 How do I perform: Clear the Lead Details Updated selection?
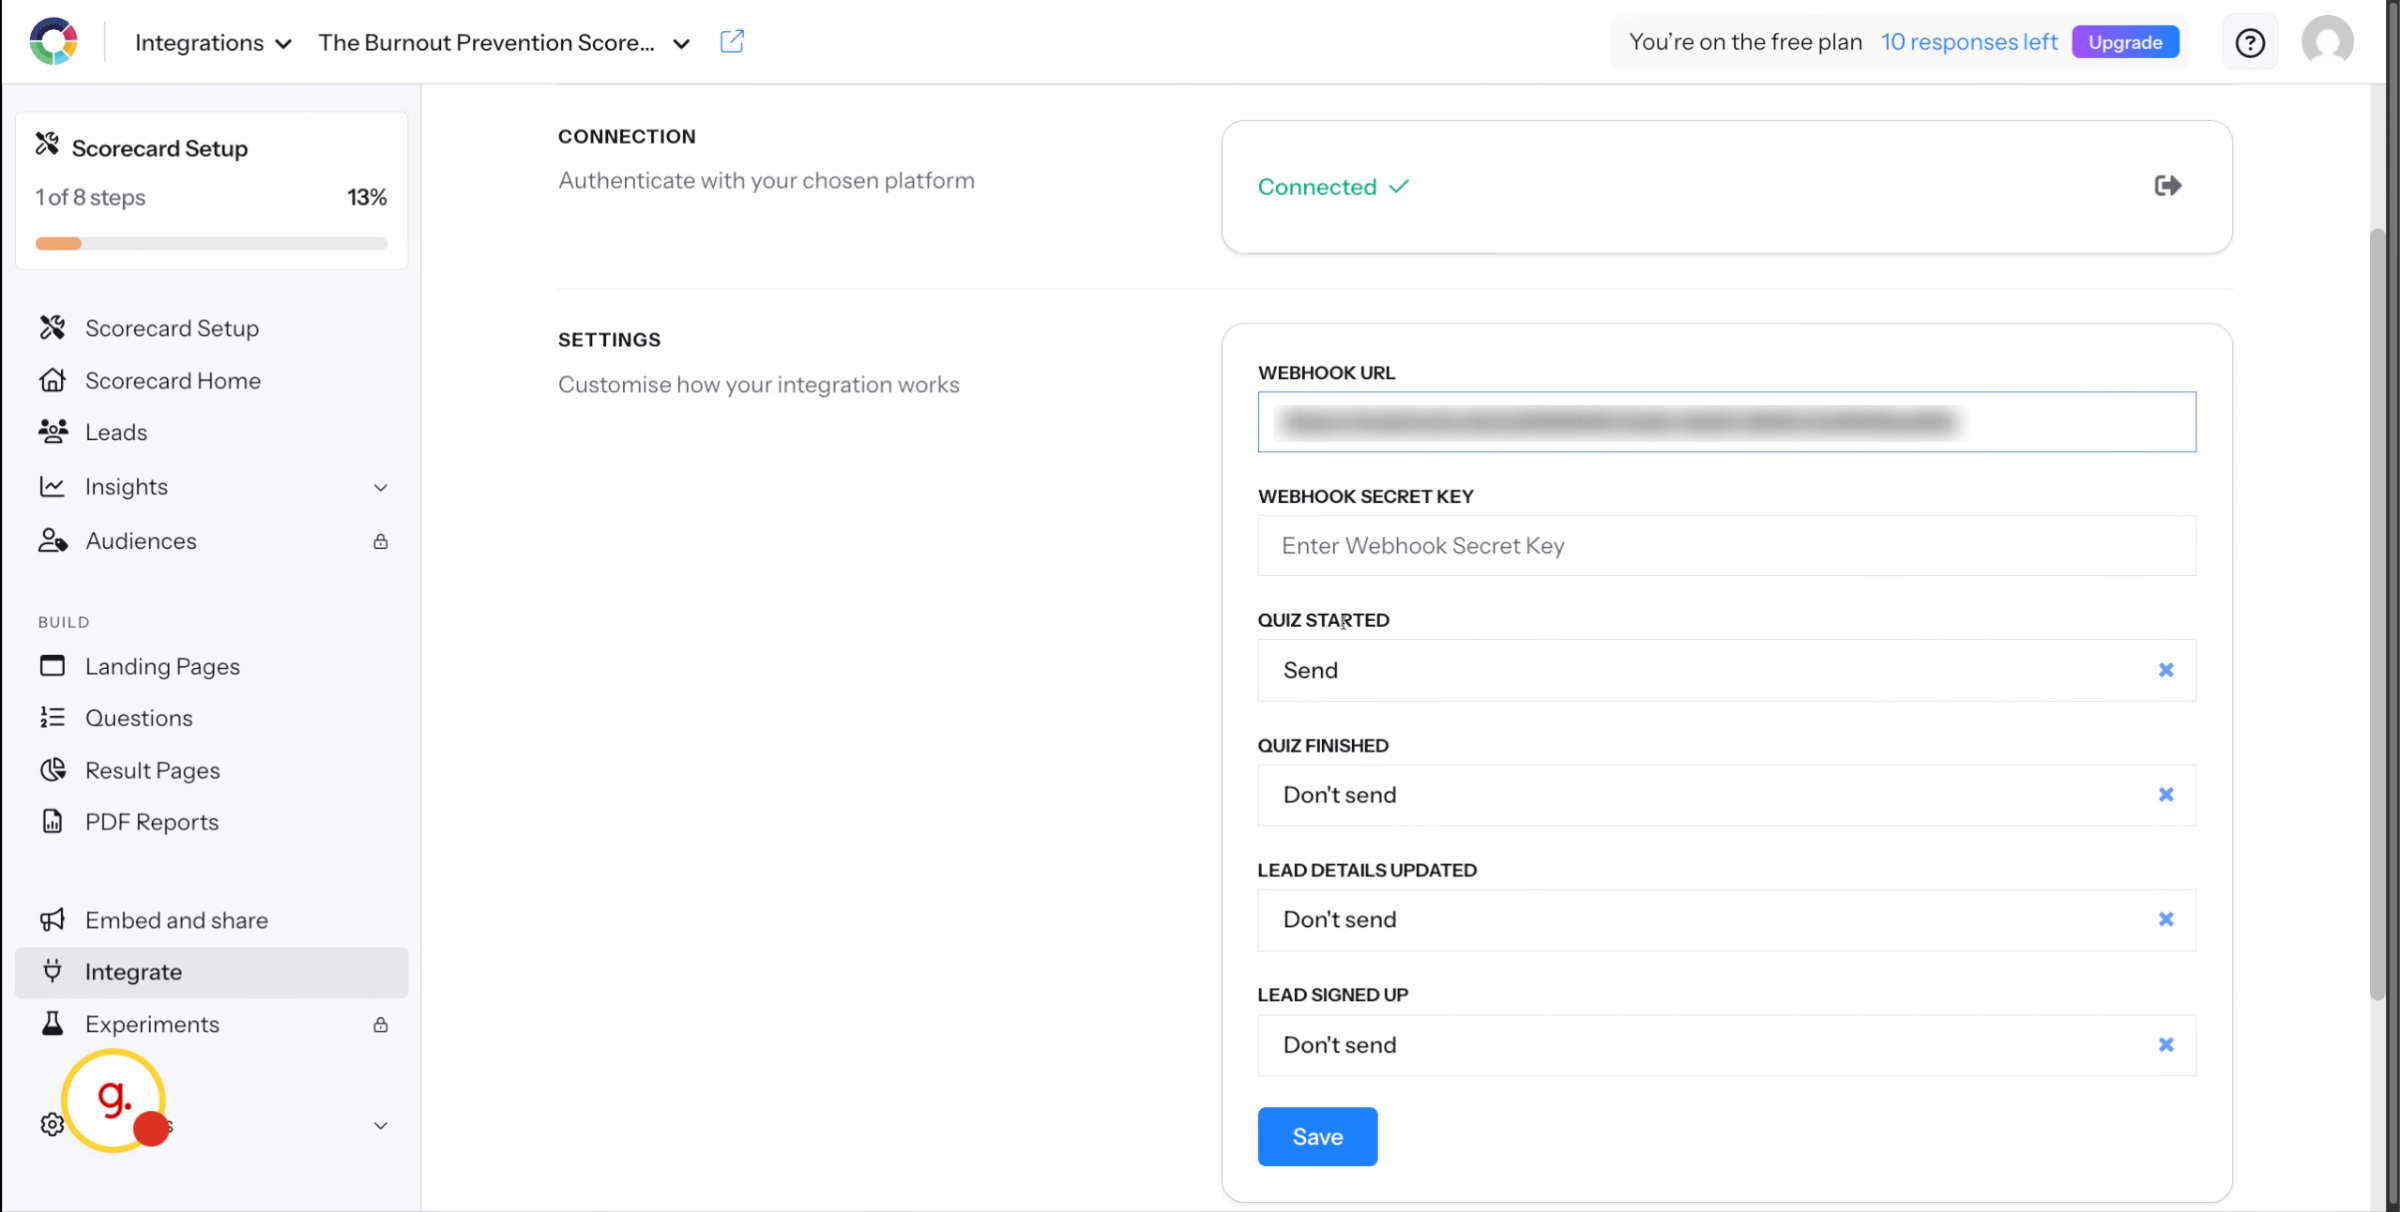[x=2166, y=919]
